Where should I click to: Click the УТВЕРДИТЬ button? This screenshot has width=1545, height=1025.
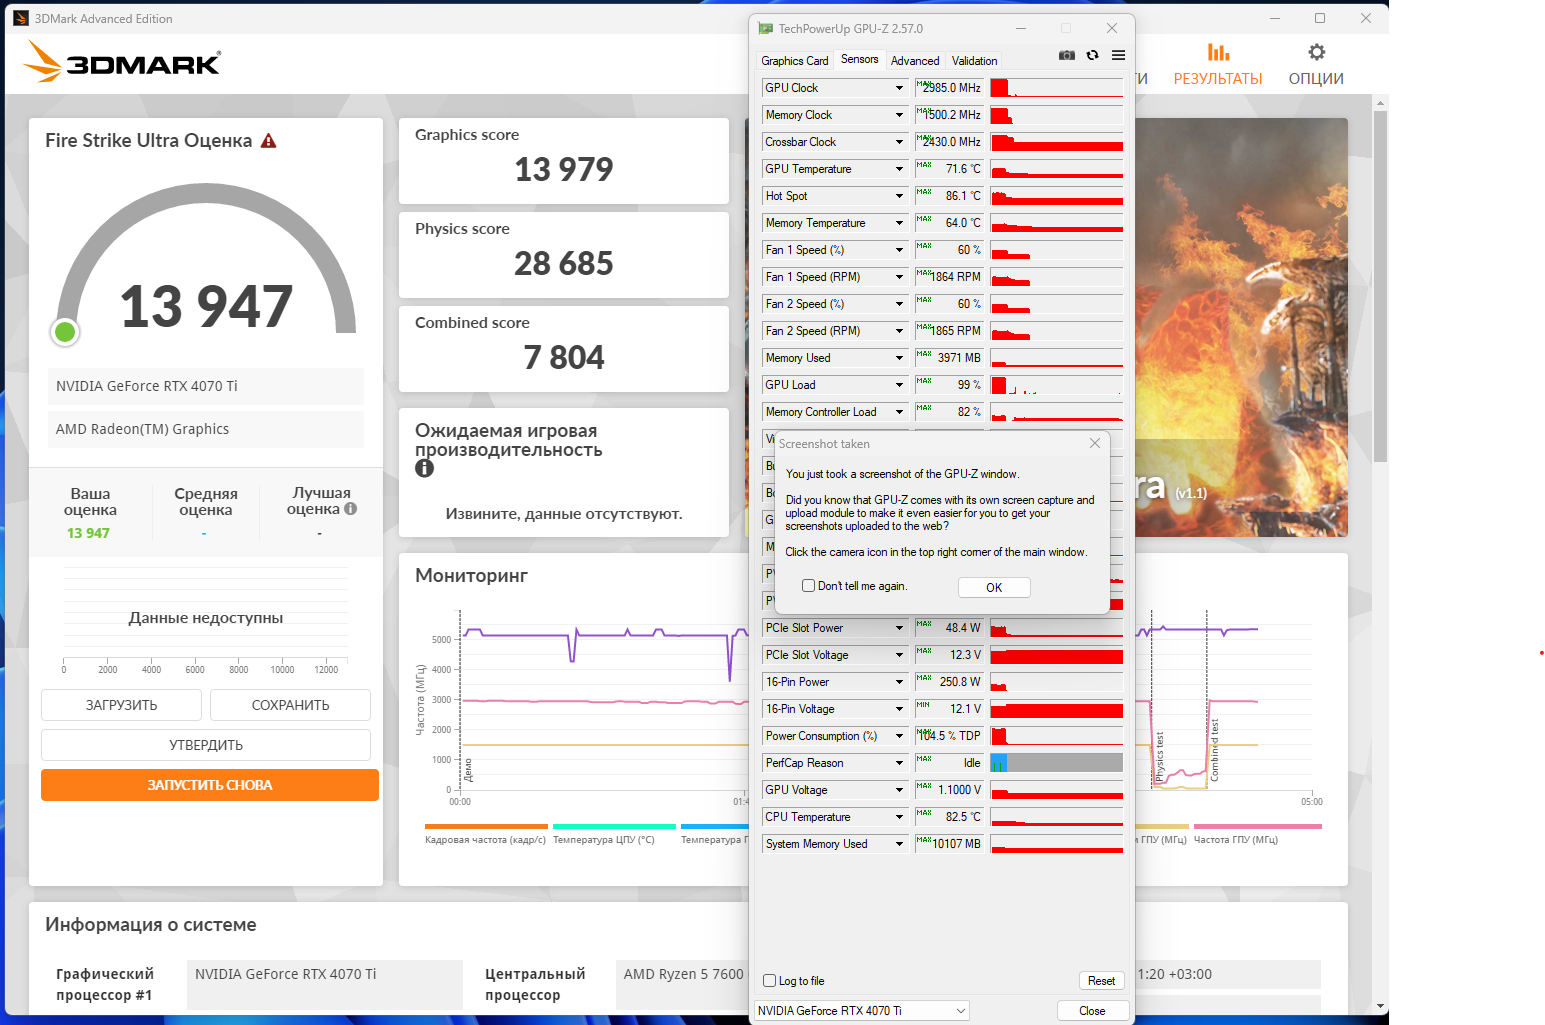206,745
